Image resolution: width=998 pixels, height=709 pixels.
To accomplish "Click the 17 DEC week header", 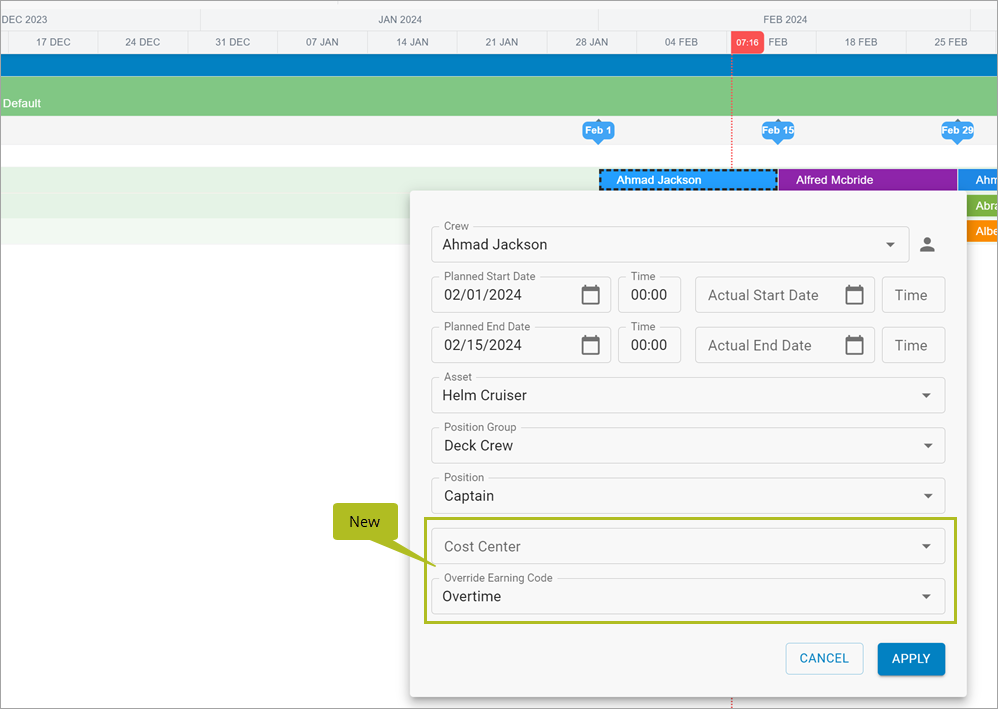I will pos(53,43).
